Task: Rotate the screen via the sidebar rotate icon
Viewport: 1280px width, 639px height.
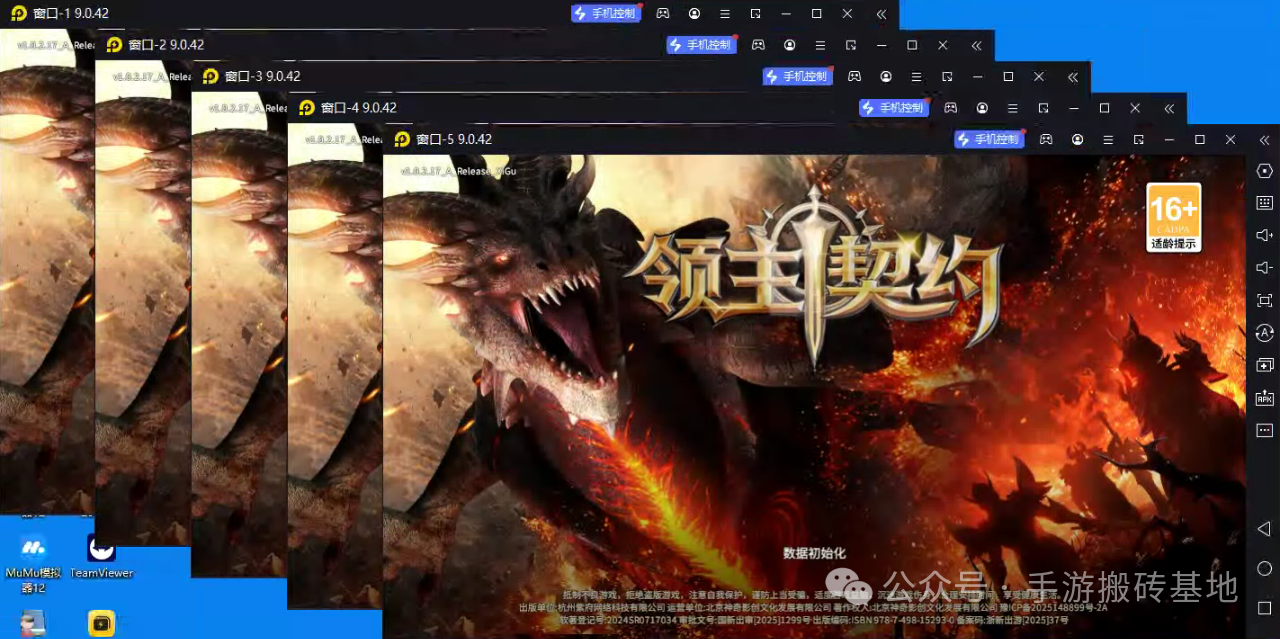Action: coord(1264,332)
